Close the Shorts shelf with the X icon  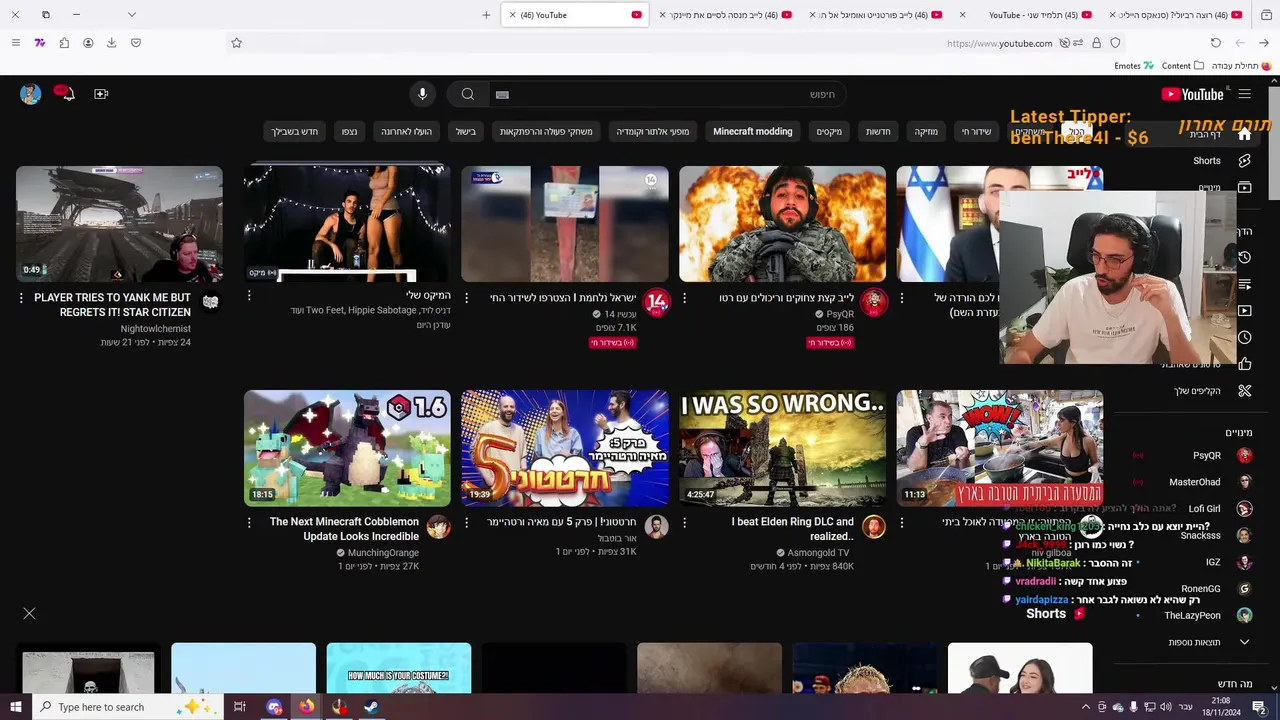pyautogui.click(x=29, y=613)
